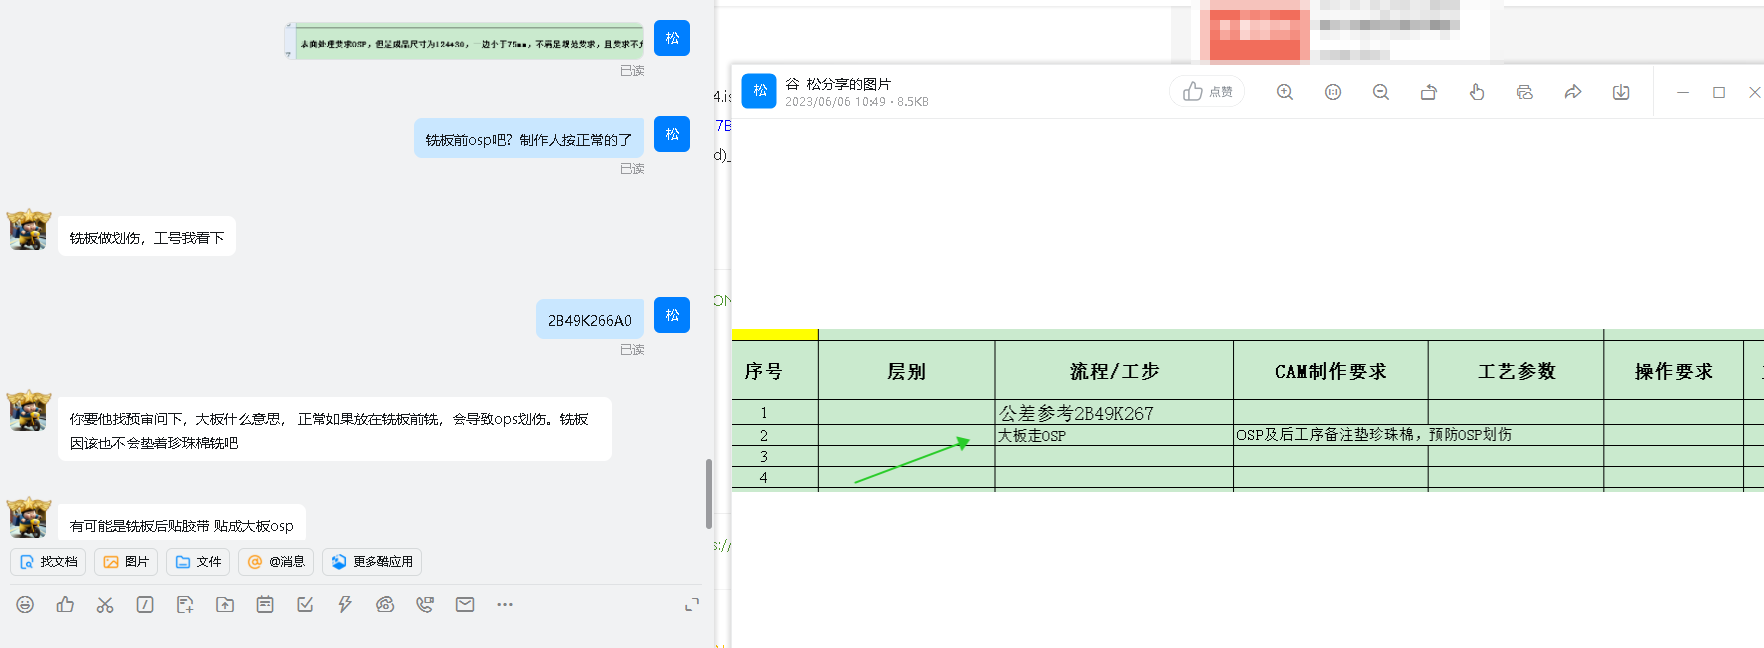Click sender avatar beside '铣板做划伤' message
The height and width of the screenshot is (648, 1764).
(x=29, y=230)
